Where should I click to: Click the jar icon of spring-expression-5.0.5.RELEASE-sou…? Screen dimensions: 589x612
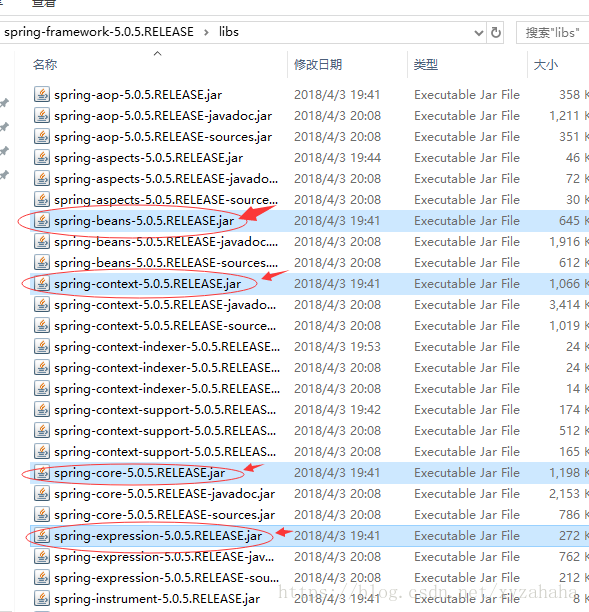(x=42, y=578)
